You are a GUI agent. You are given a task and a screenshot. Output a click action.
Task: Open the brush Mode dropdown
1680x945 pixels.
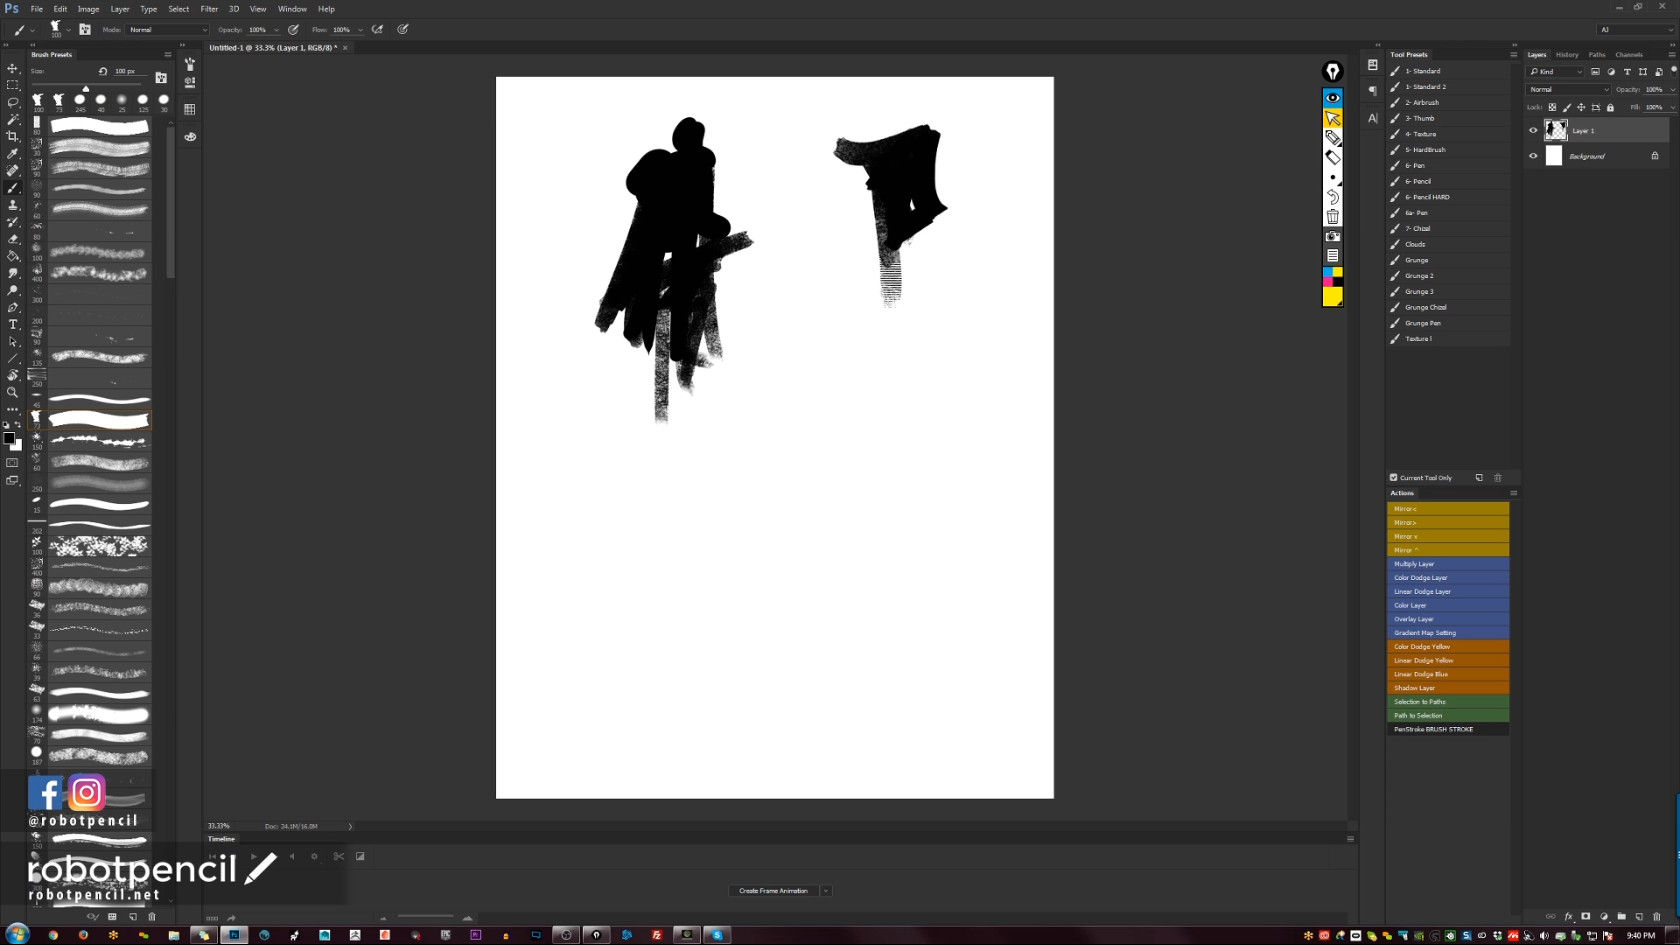point(167,30)
